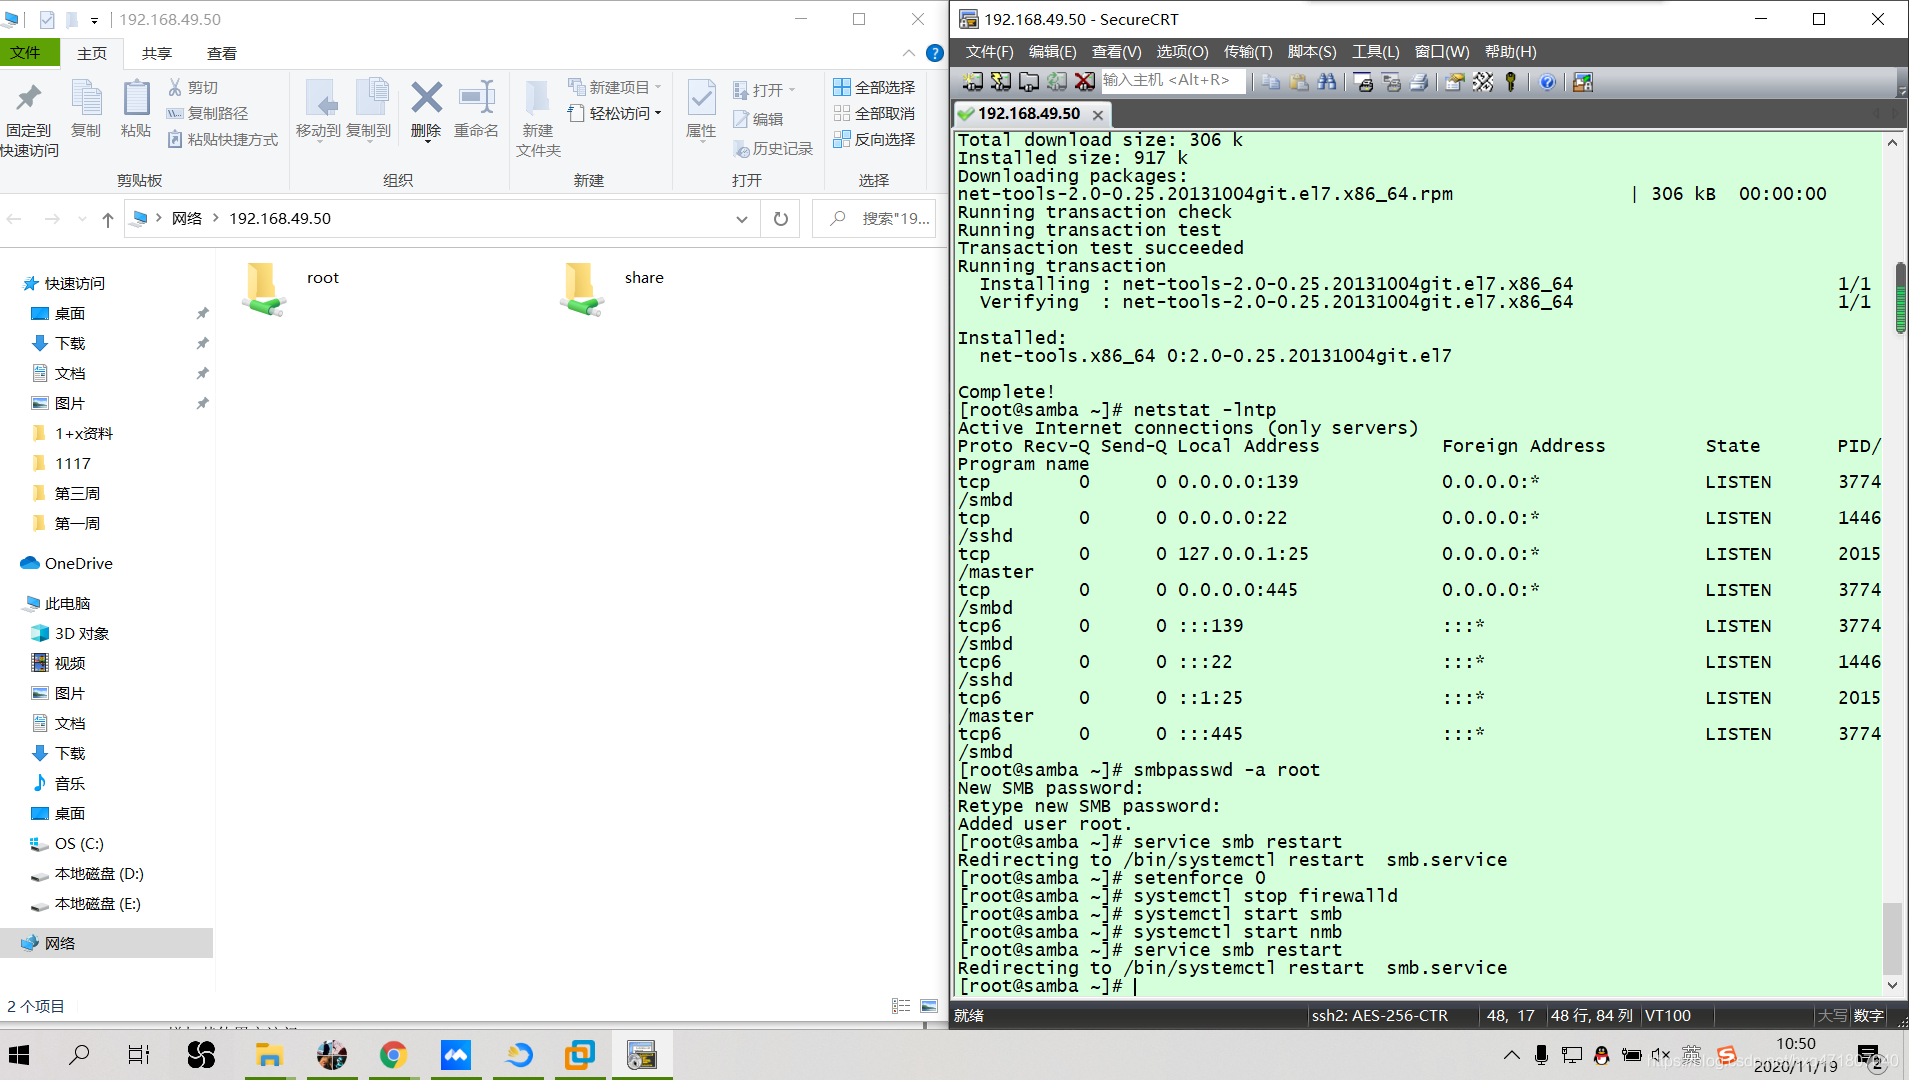Screen dimensions: 1909x1080
Task: Click Connect in Tab icon in SecureCRT
Action: [x=1028, y=82]
